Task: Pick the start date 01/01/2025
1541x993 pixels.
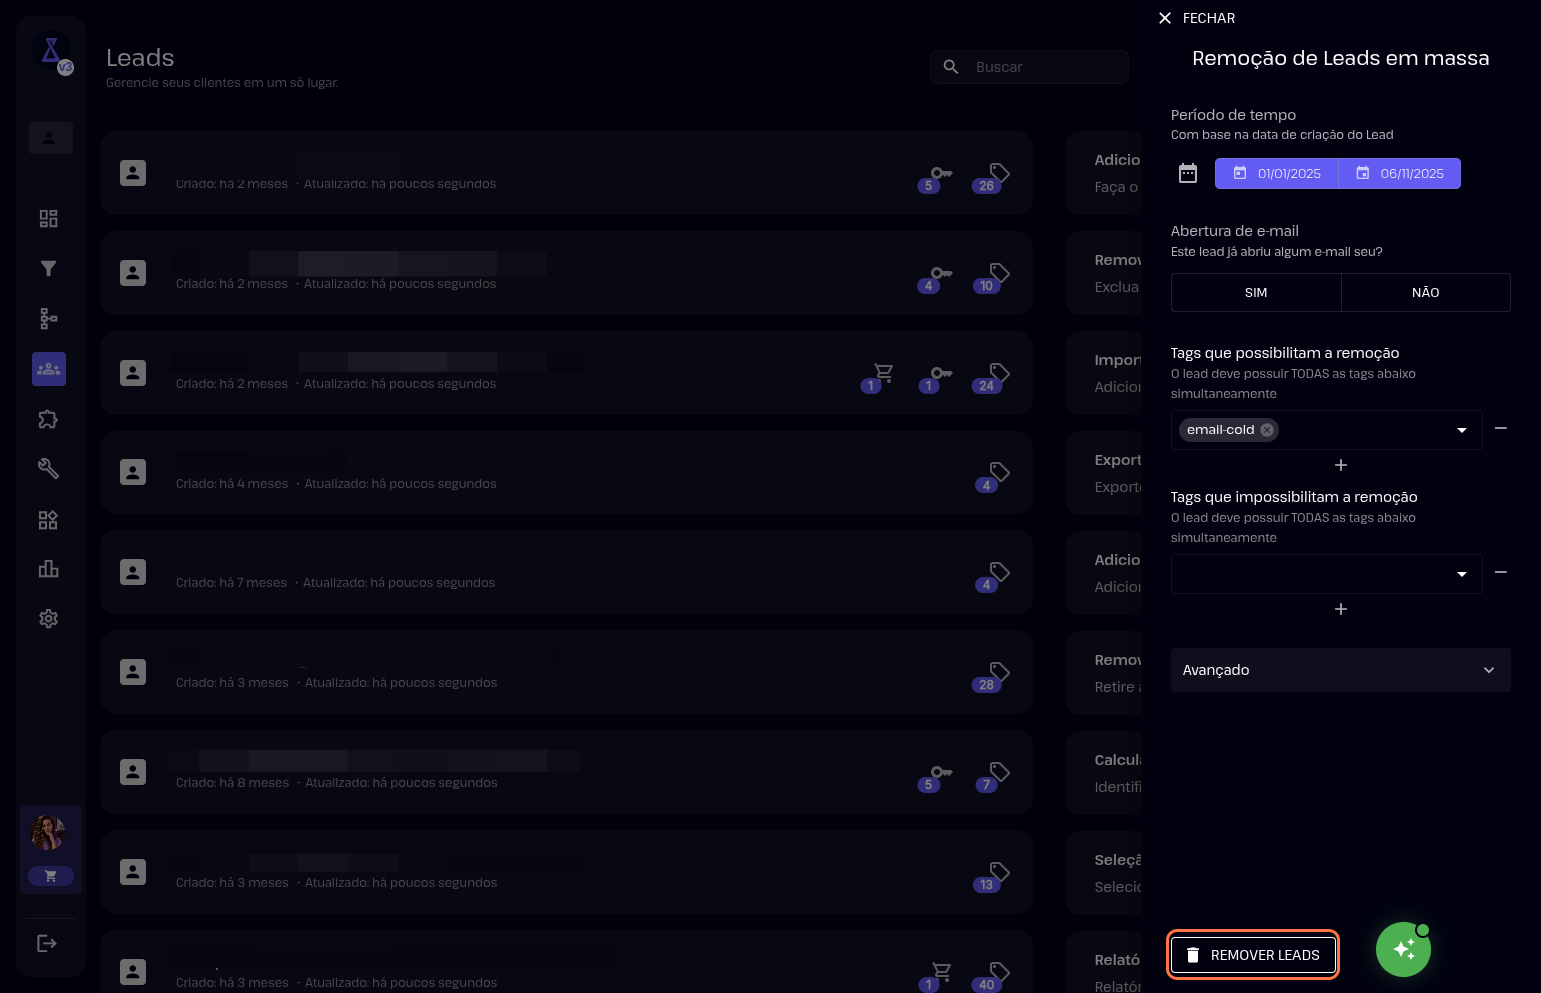Action: (1277, 174)
